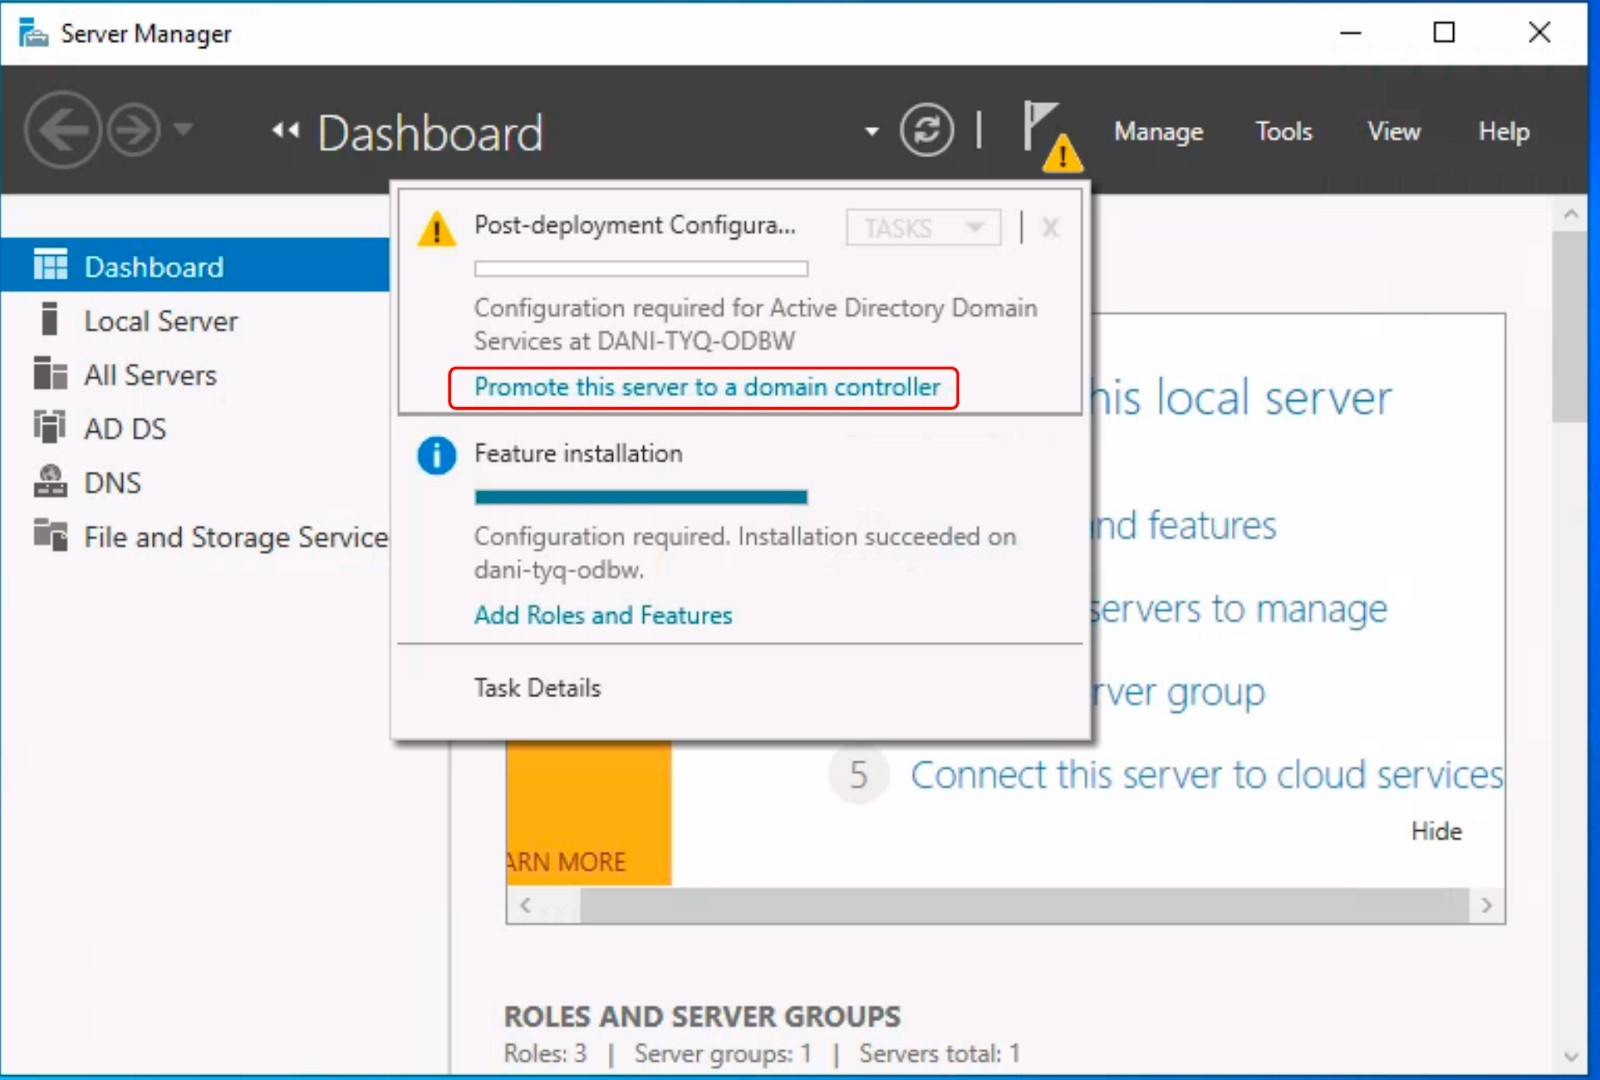The image size is (1600, 1080).
Task: Open the Manage menu
Action: 1157,131
